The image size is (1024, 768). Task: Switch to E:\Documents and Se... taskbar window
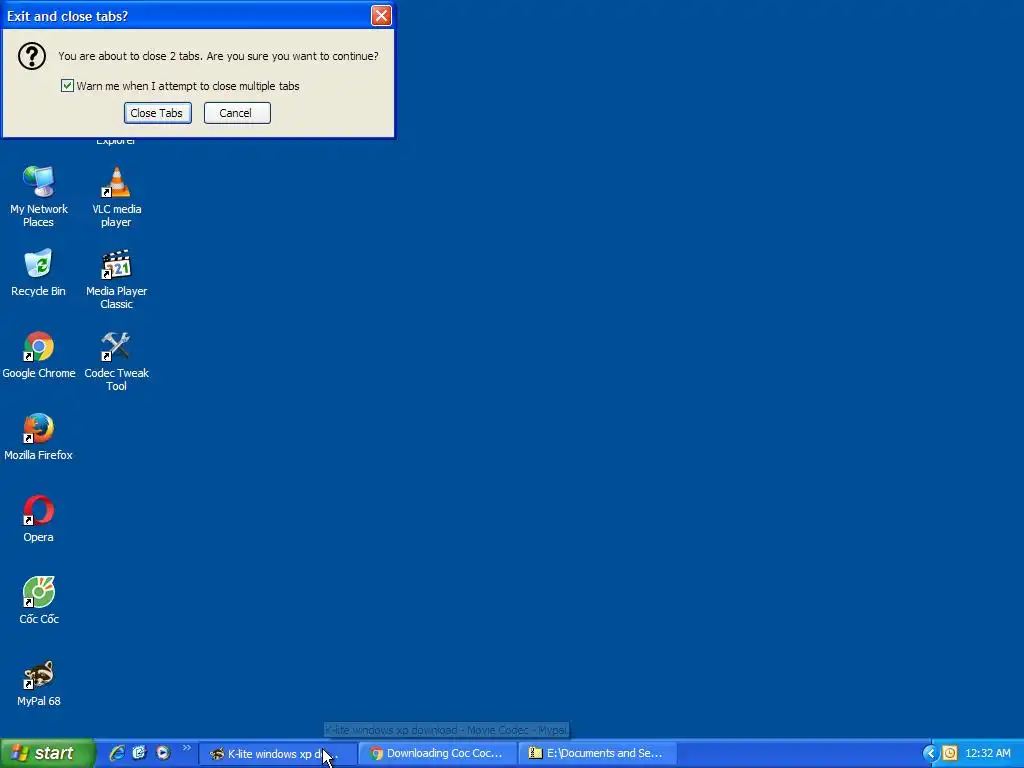click(x=598, y=754)
